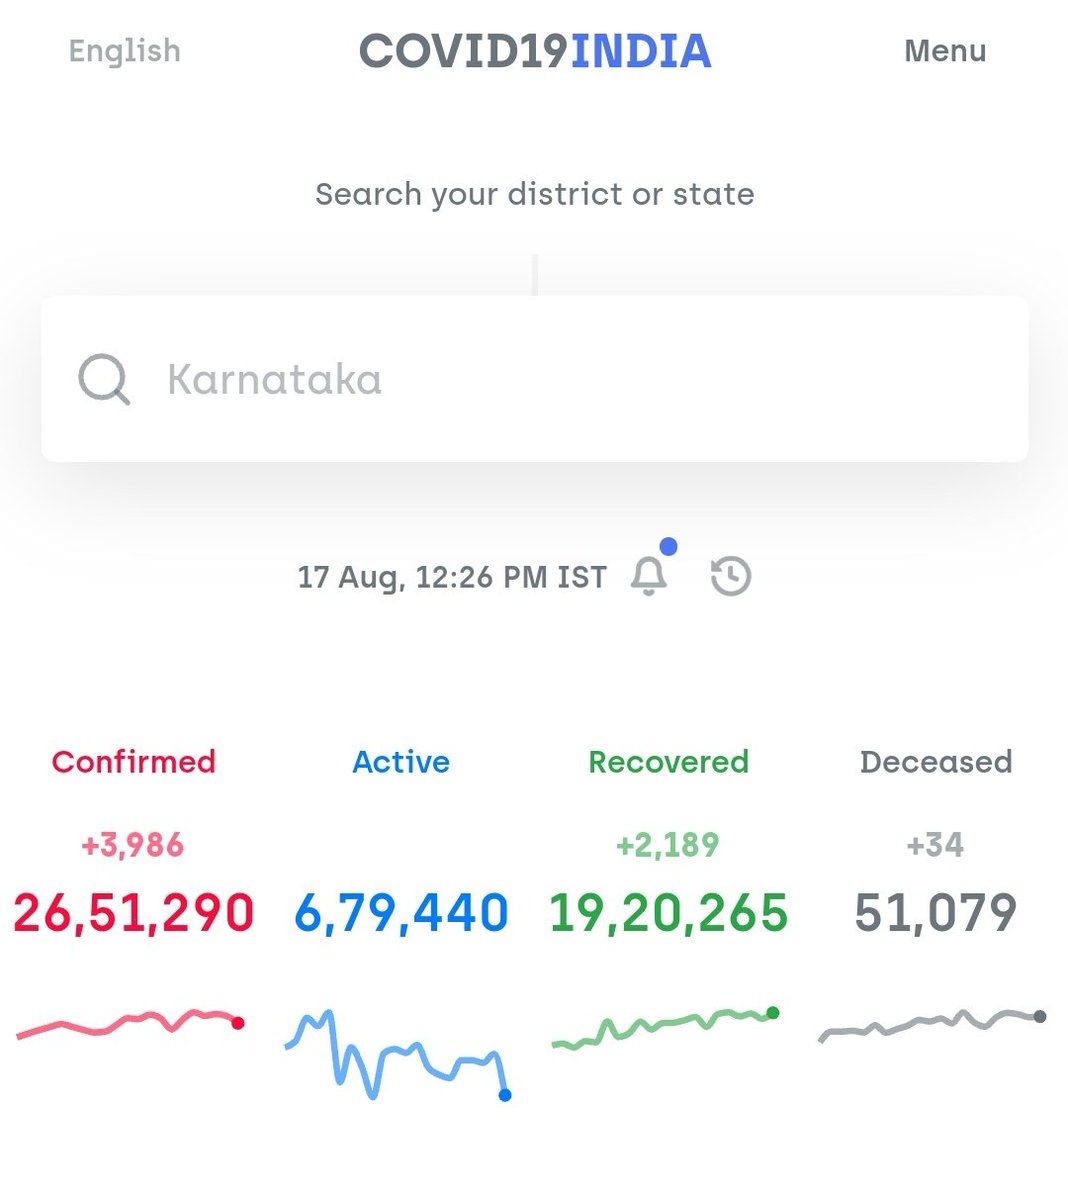Image resolution: width=1068 pixels, height=1200 pixels.
Task: Click the +2,189 recovered increase
Action: tap(668, 845)
